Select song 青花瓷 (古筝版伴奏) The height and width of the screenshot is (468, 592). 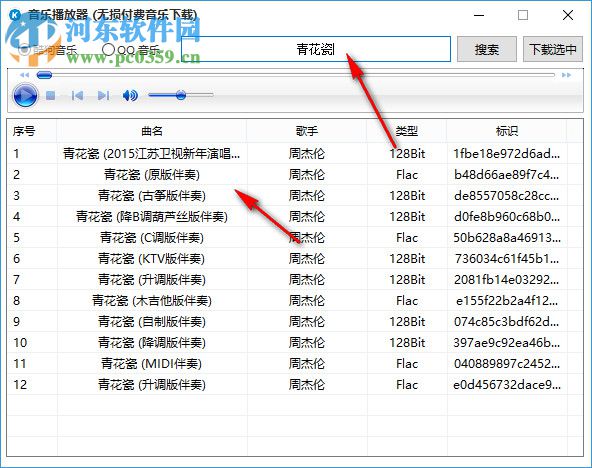[152, 196]
